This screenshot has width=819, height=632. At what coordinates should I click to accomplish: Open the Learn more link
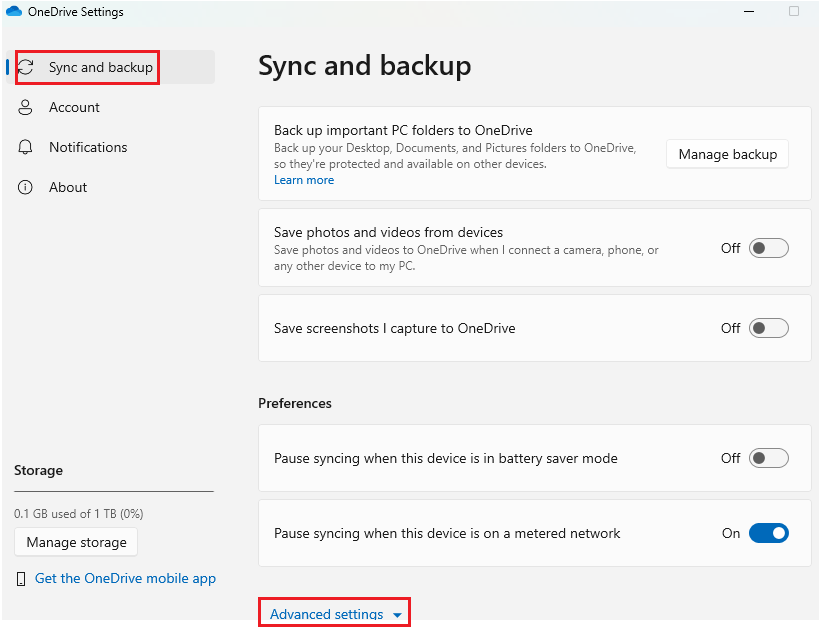click(x=304, y=180)
